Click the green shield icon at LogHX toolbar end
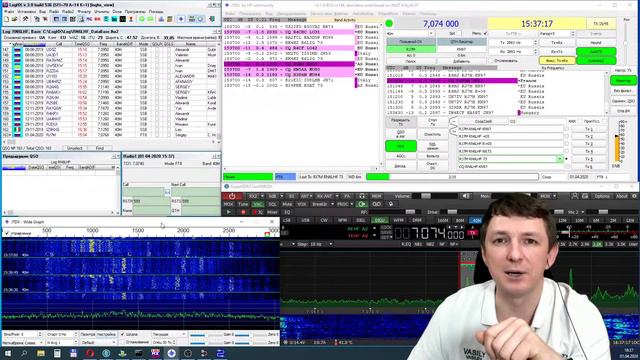Image resolution: width=640 pixels, height=360 pixels. (212, 19)
